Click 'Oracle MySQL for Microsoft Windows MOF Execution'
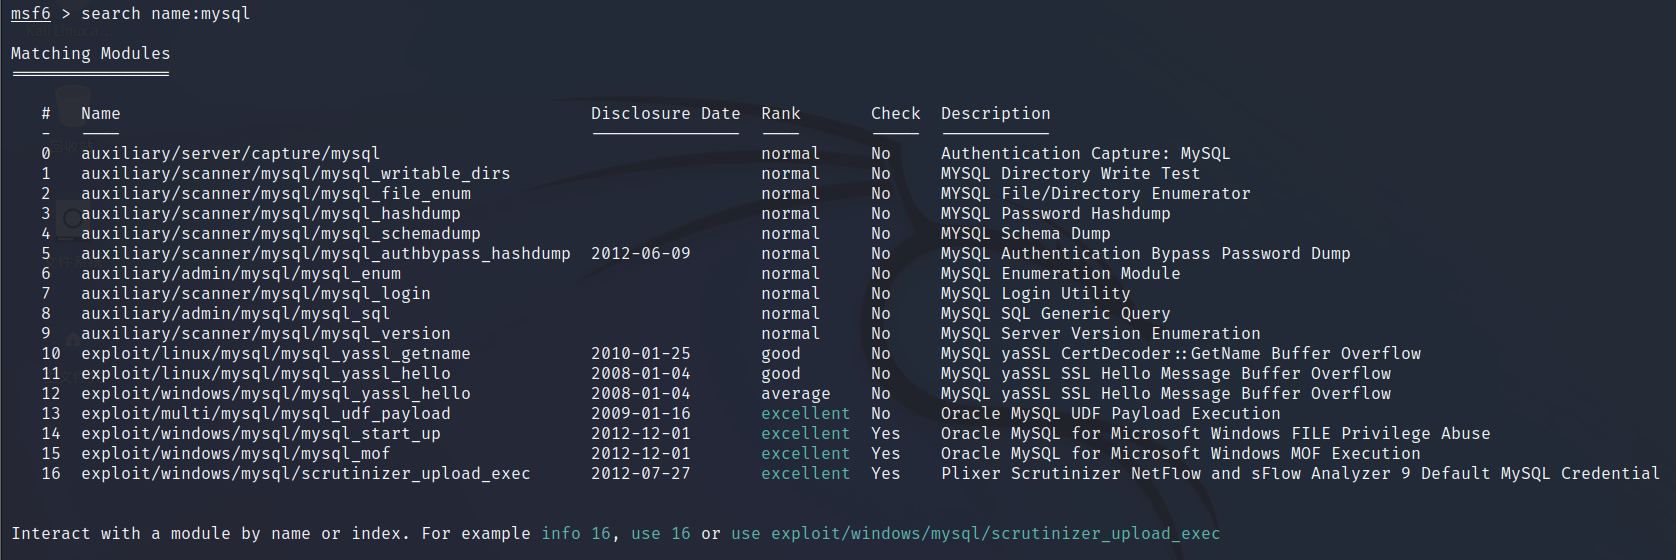1676x560 pixels. click(1181, 454)
